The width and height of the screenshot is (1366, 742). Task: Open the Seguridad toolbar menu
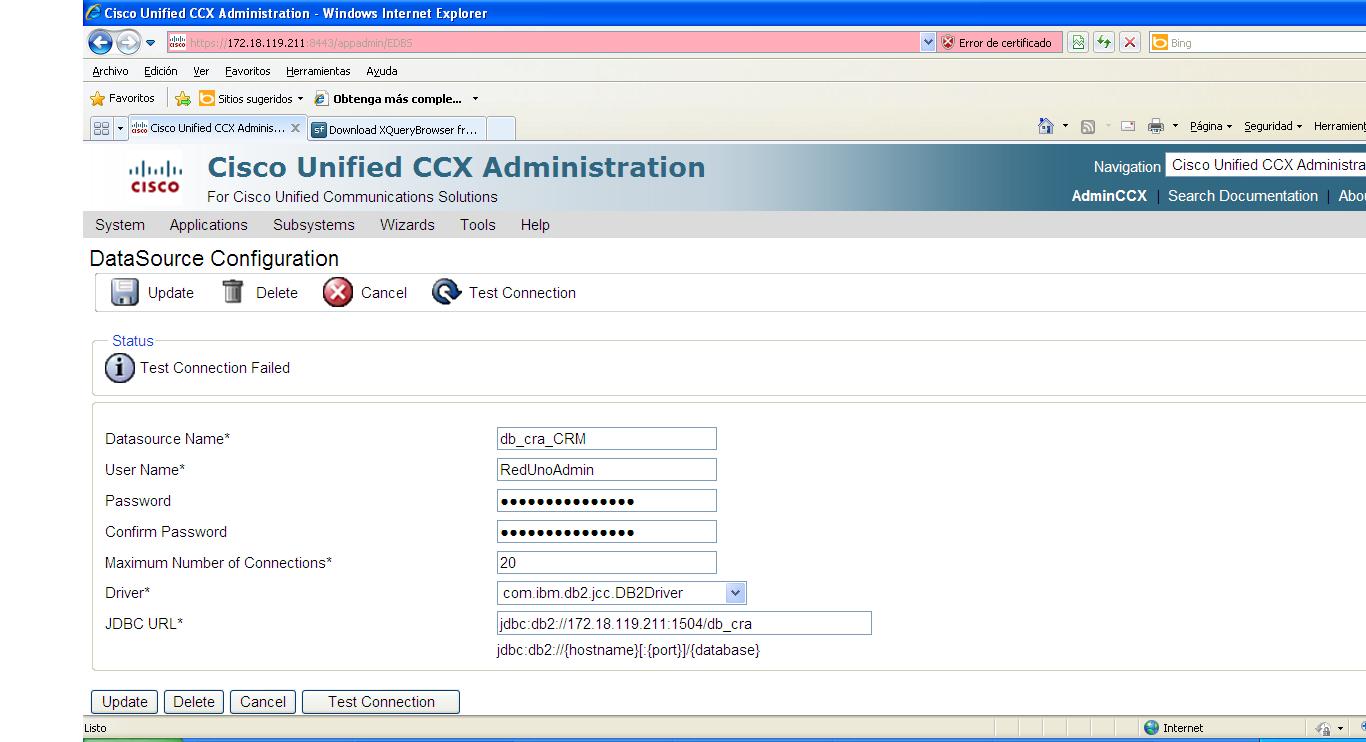click(1273, 126)
